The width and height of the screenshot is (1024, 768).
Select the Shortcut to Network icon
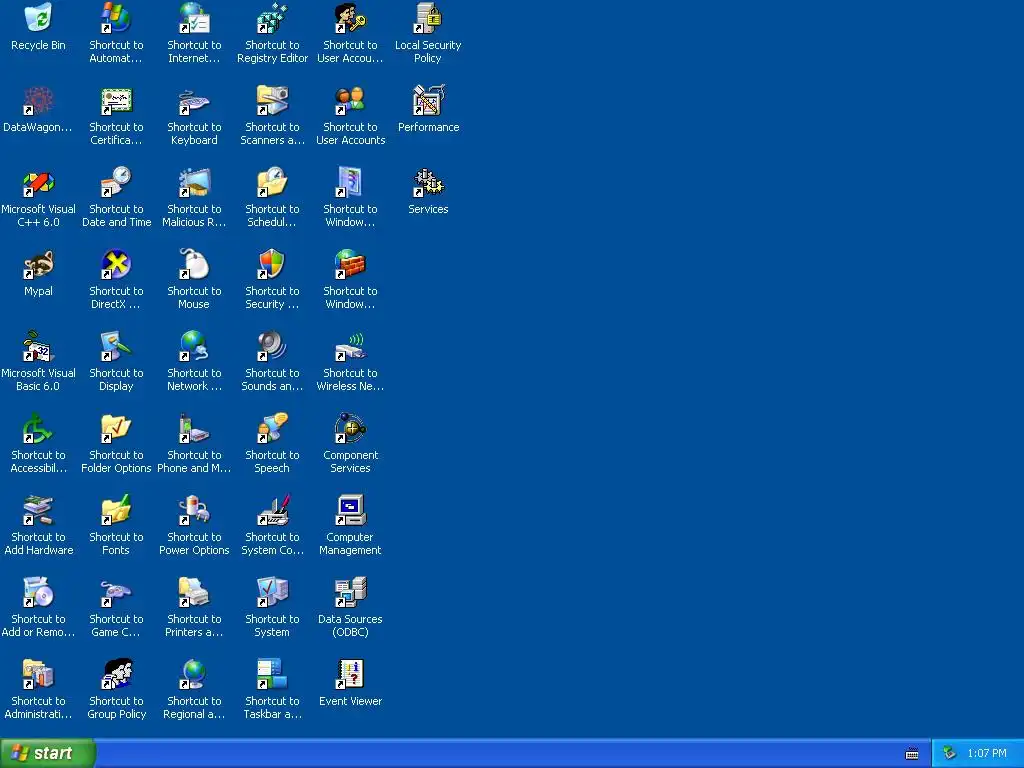click(194, 346)
